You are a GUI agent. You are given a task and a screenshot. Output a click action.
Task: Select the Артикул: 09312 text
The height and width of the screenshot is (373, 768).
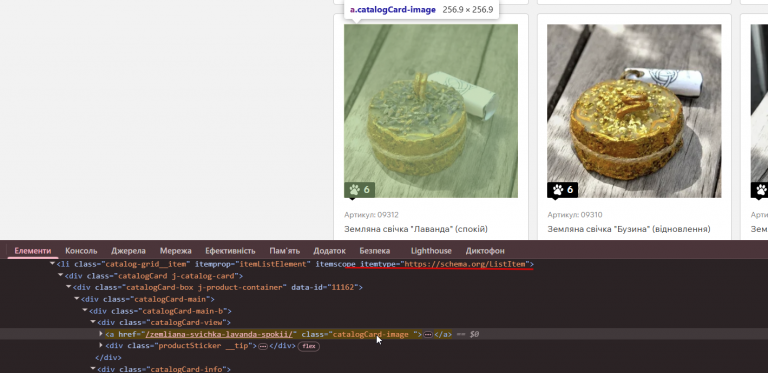(x=371, y=214)
